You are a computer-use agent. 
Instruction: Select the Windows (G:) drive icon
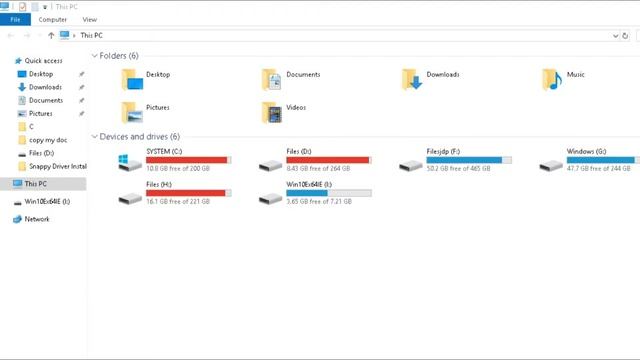551,165
